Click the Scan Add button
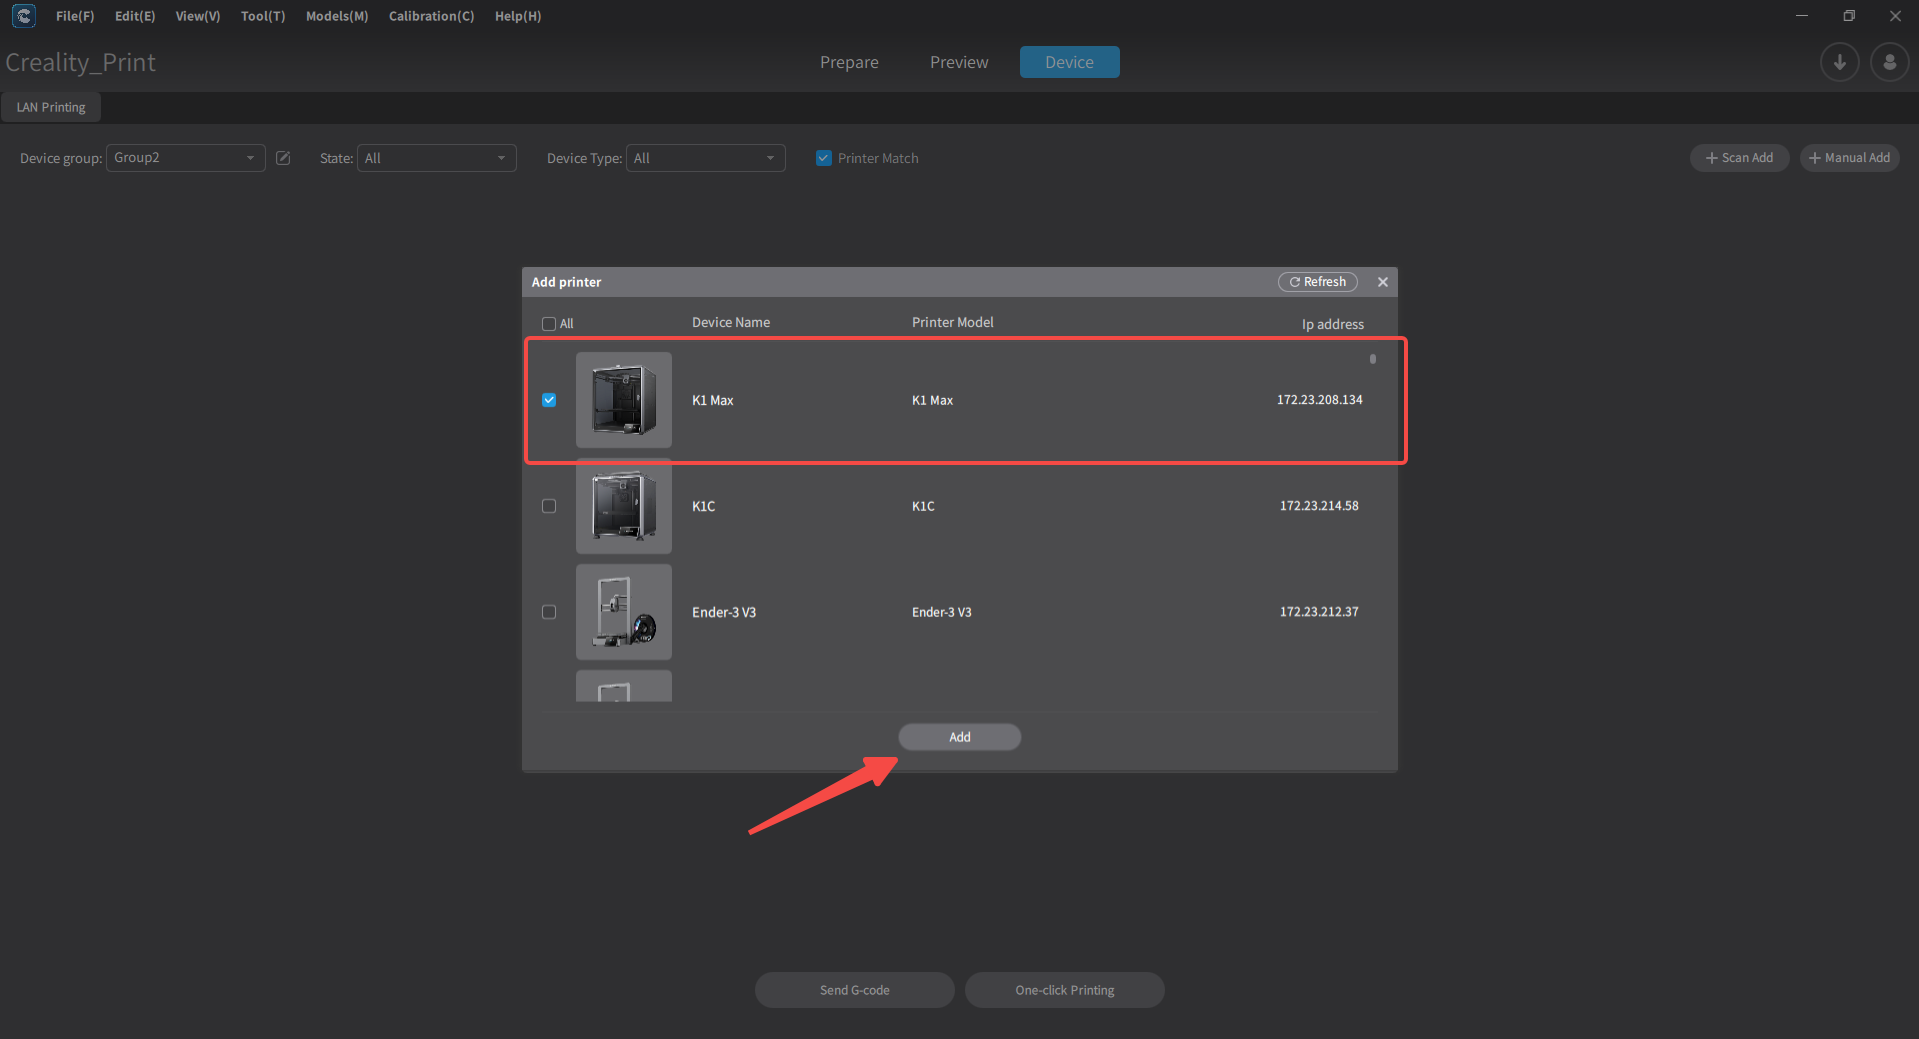 coord(1739,158)
